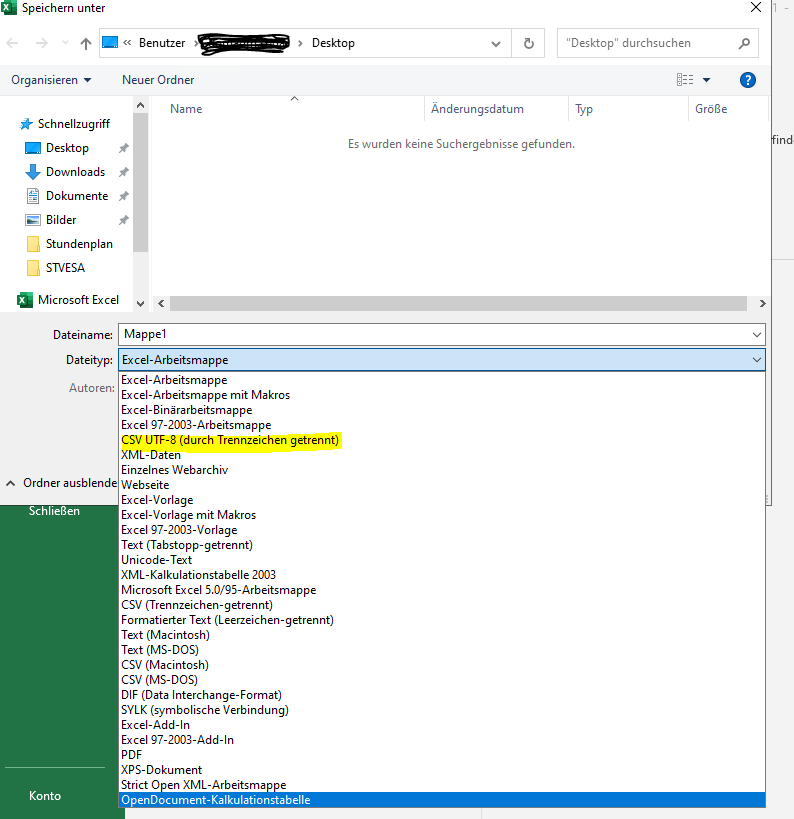The height and width of the screenshot is (819, 794).
Task: Select OpenDocument-Kalkulationstabelle file type
Action: pos(442,800)
